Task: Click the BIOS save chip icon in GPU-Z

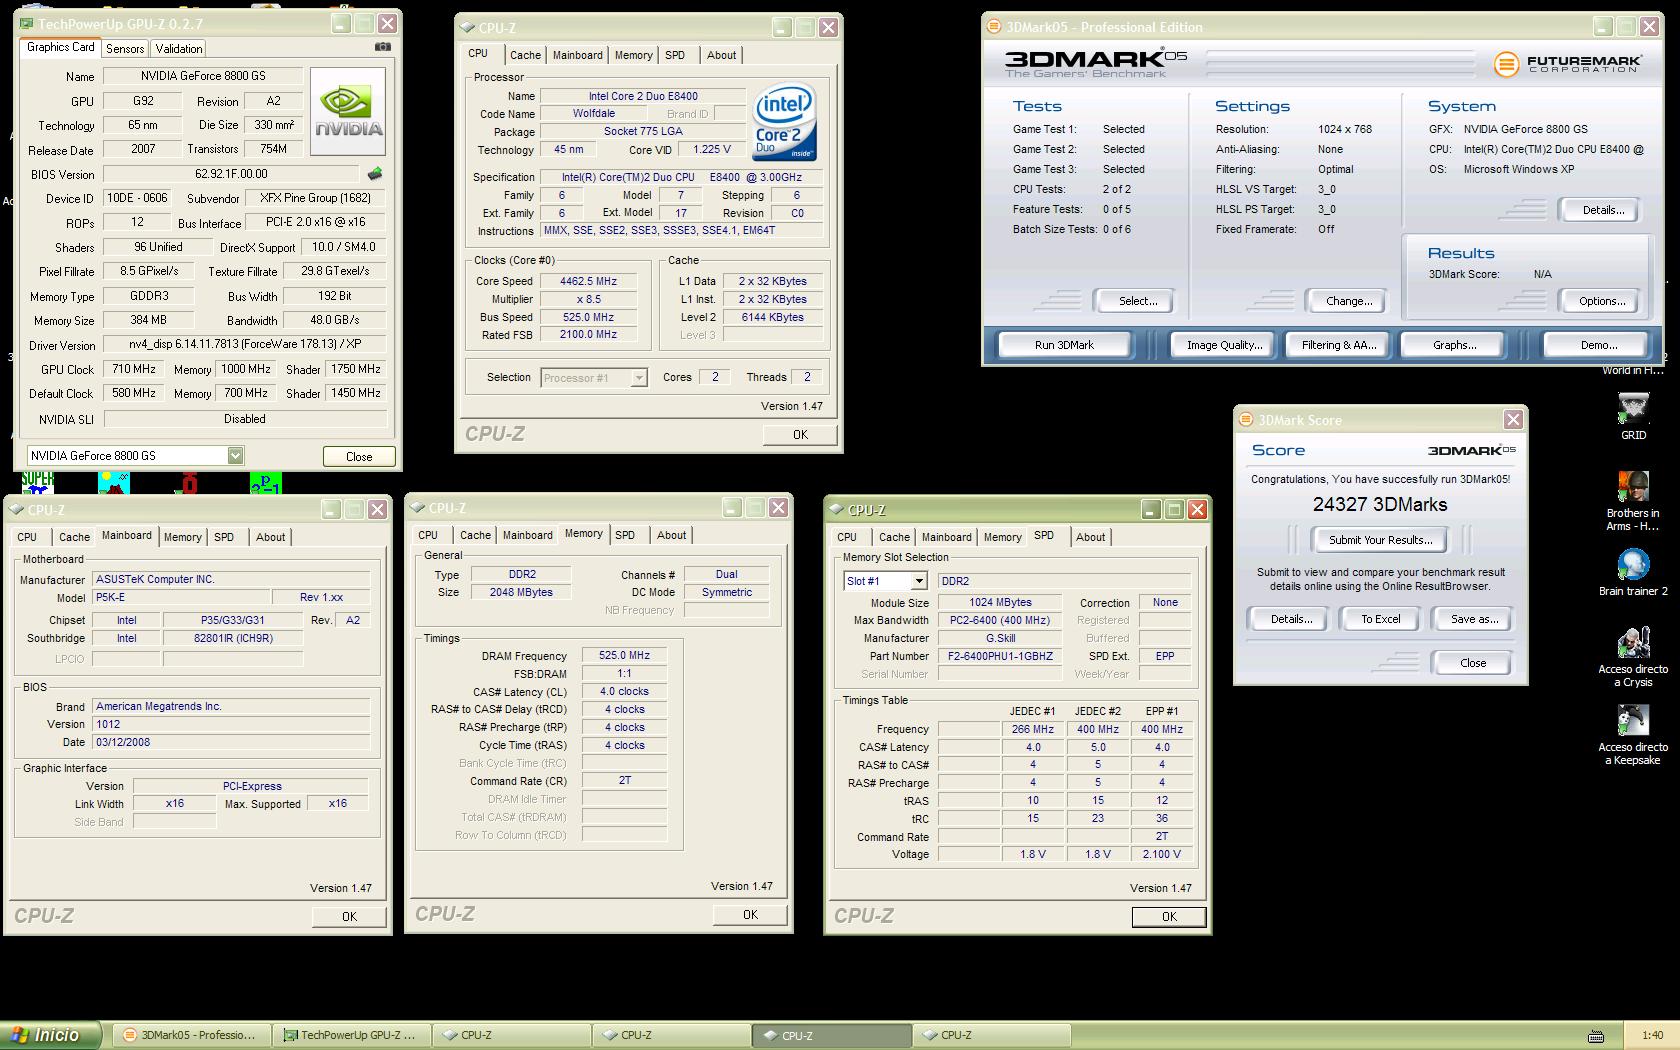Action: pyautogui.click(x=375, y=173)
